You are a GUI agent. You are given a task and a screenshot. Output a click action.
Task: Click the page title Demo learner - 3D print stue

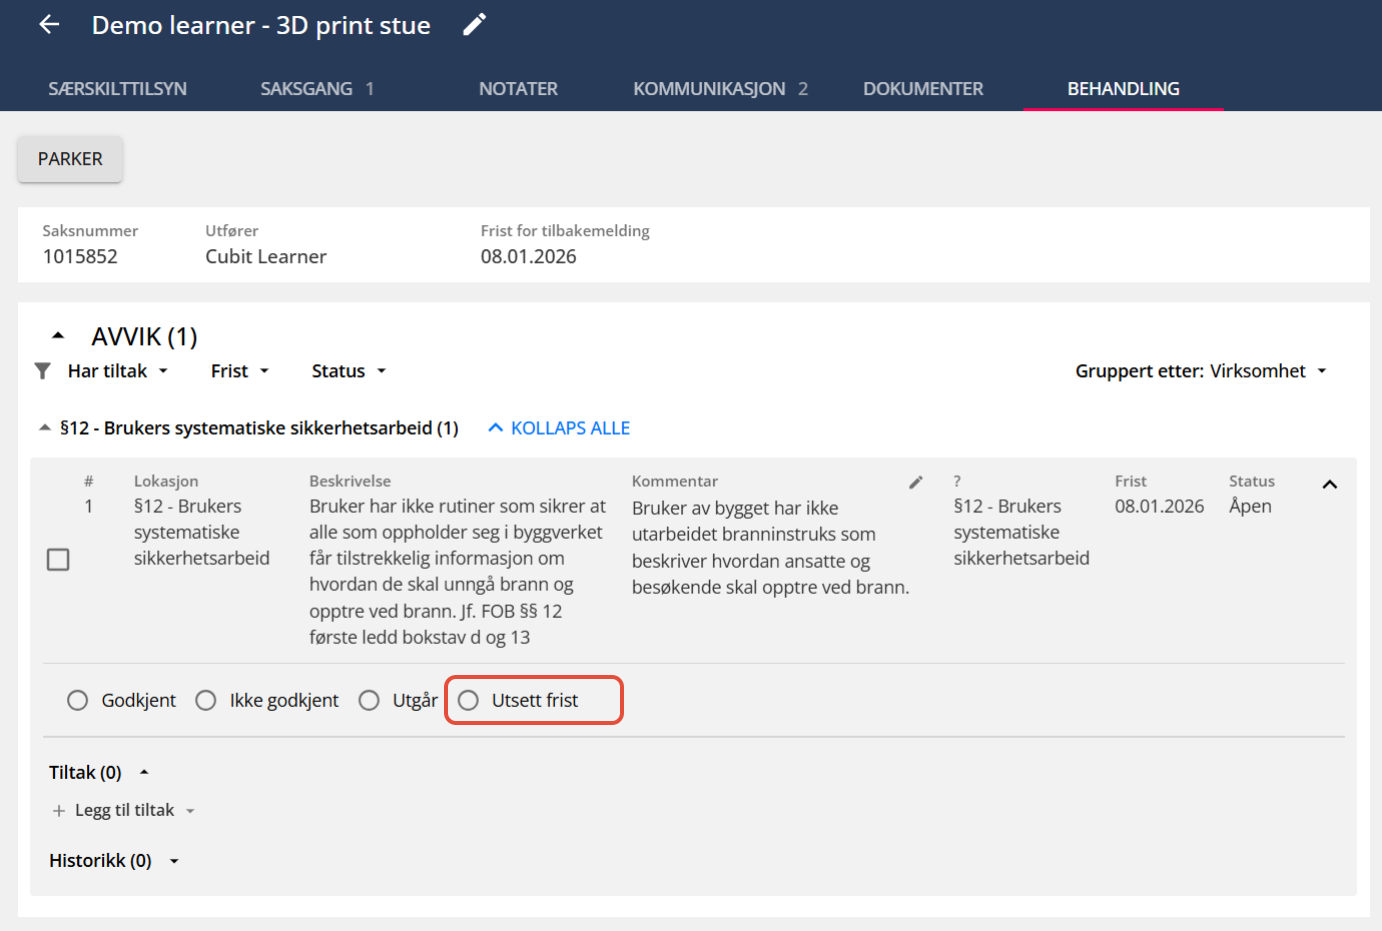tap(261, 25)
